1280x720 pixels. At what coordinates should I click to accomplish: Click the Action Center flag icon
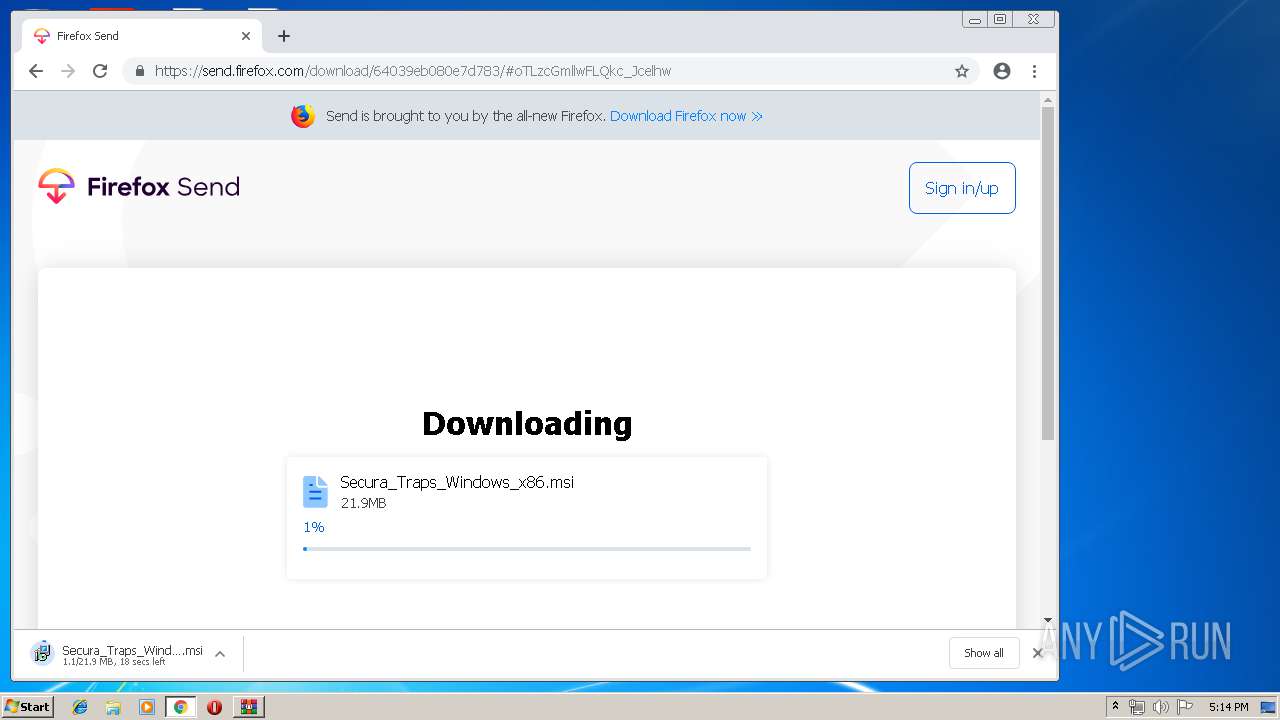(1185, 707)
